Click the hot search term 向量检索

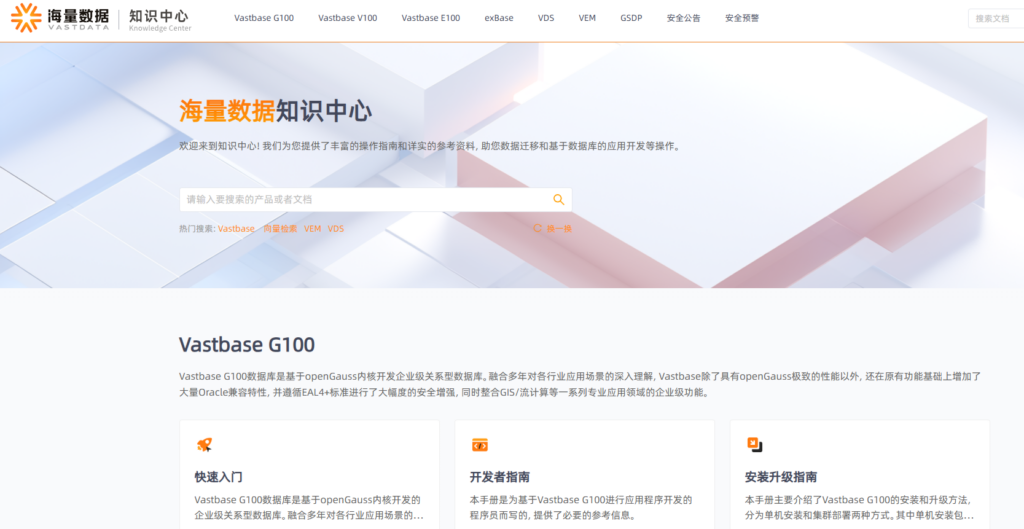(280, 229)
